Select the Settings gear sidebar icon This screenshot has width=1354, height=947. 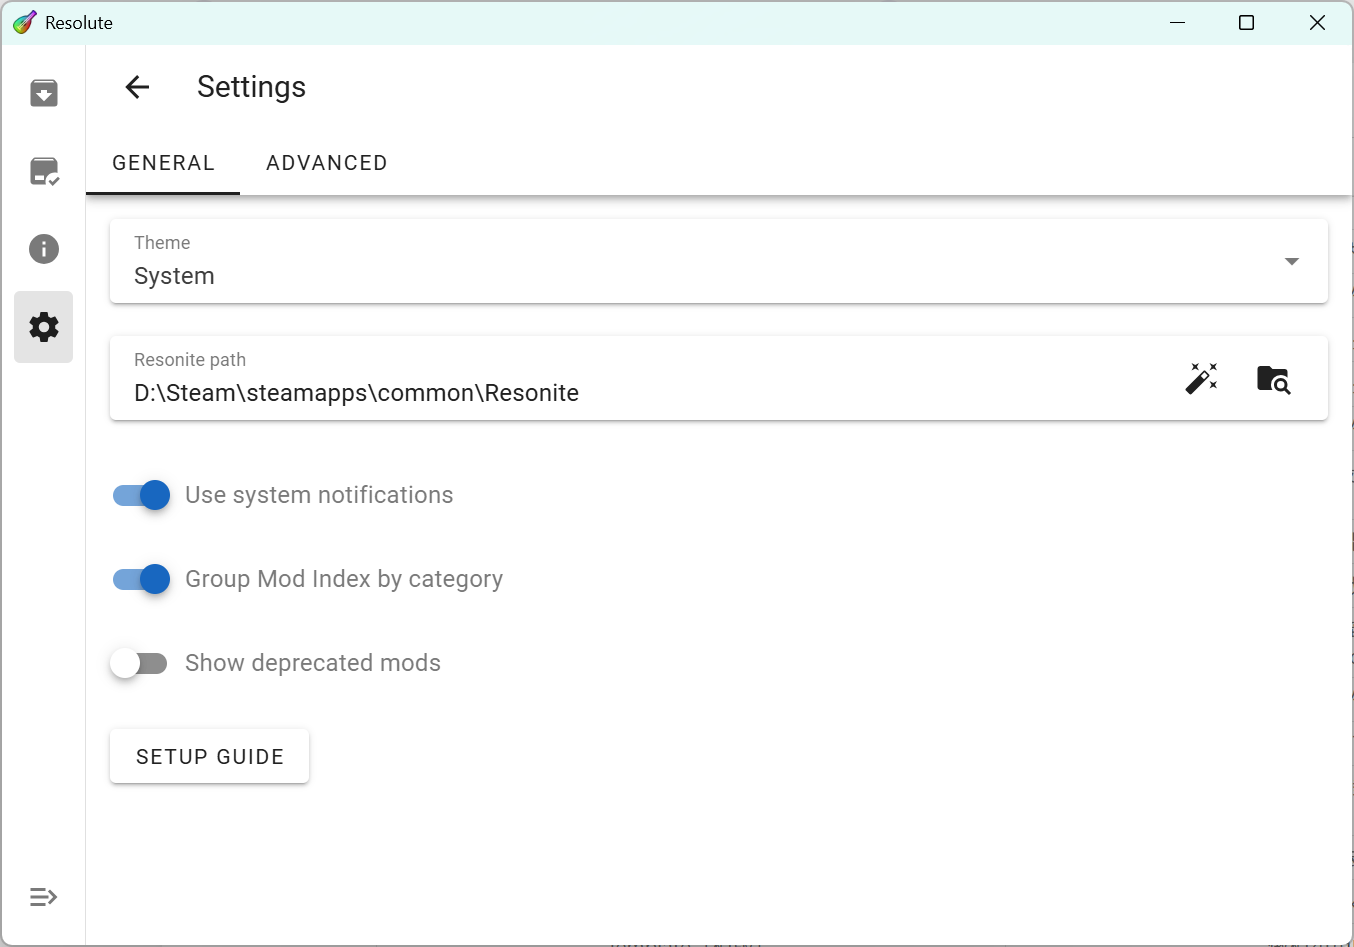pyautogui.click(x=43, y=327)
